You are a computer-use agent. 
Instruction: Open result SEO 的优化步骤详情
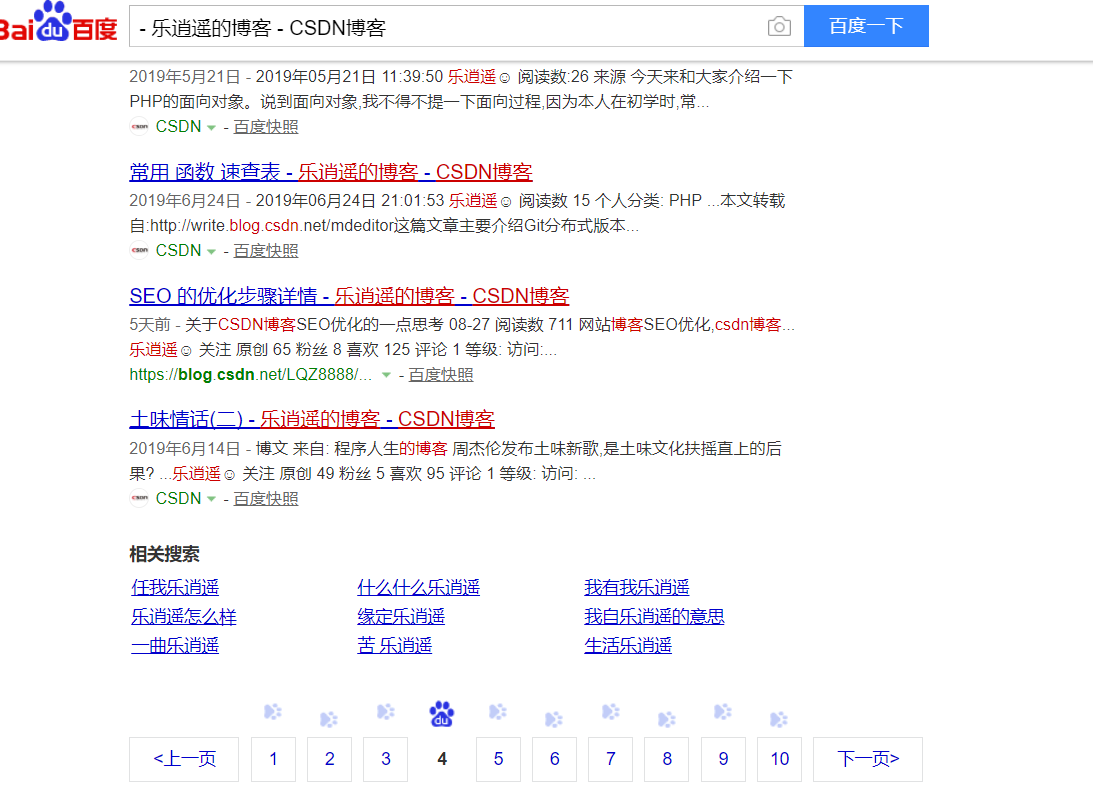tap(349, 295)
